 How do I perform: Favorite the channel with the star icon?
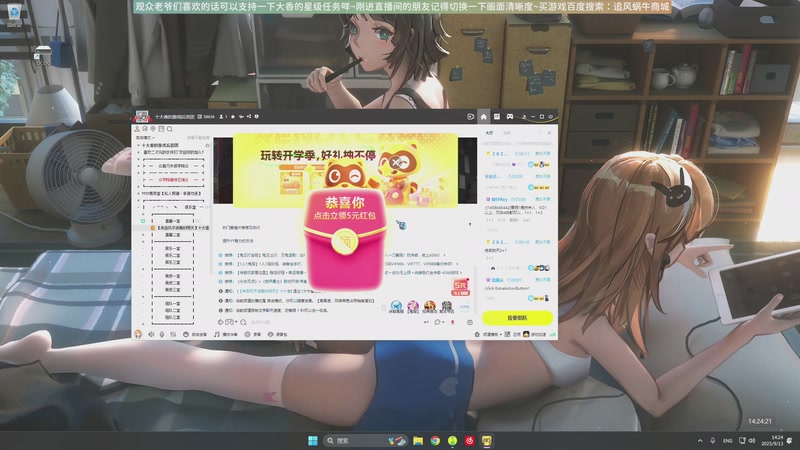(233, 117)
